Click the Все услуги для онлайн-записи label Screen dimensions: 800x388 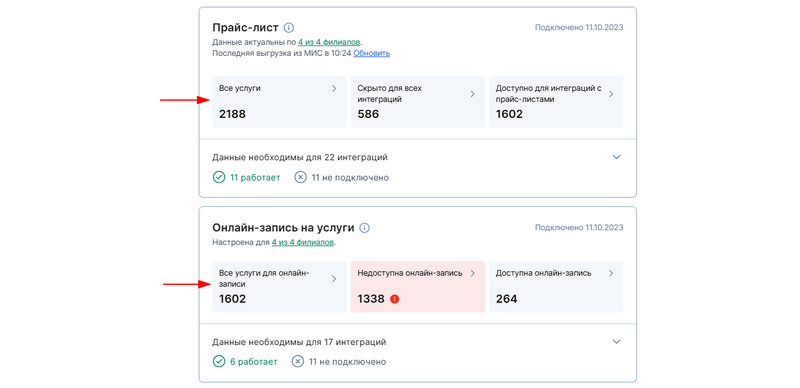264,279
